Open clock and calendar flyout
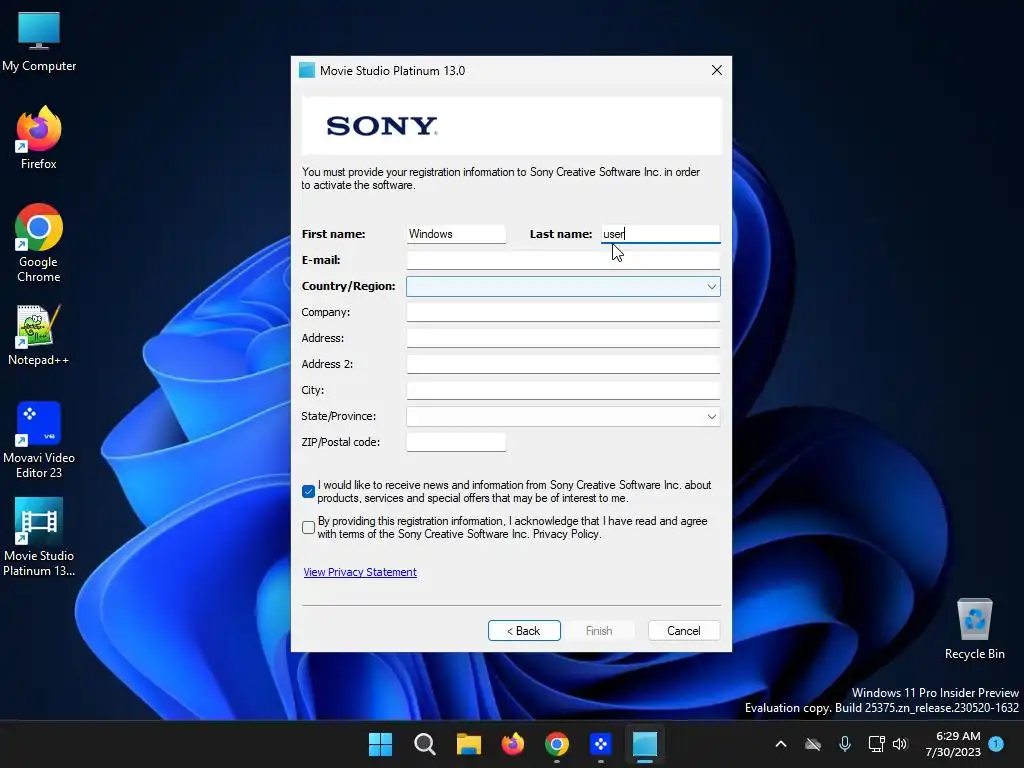This screenshot has height=768, width=1024. 953,744
